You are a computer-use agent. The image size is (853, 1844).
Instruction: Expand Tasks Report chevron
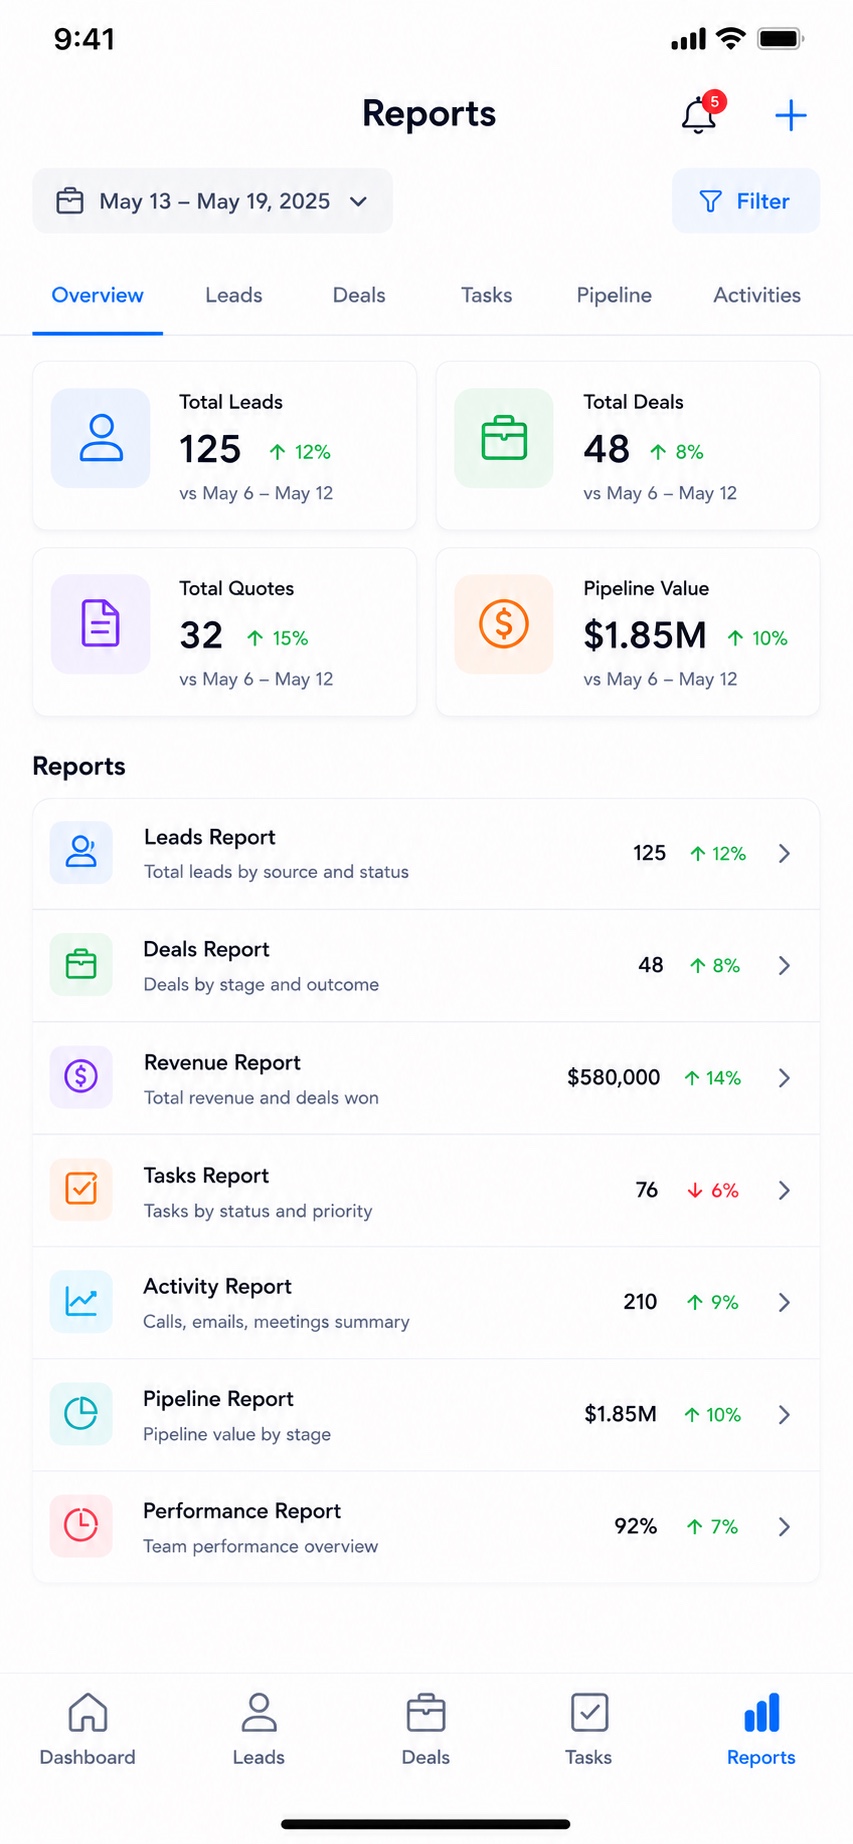[x=785, y=1190]
